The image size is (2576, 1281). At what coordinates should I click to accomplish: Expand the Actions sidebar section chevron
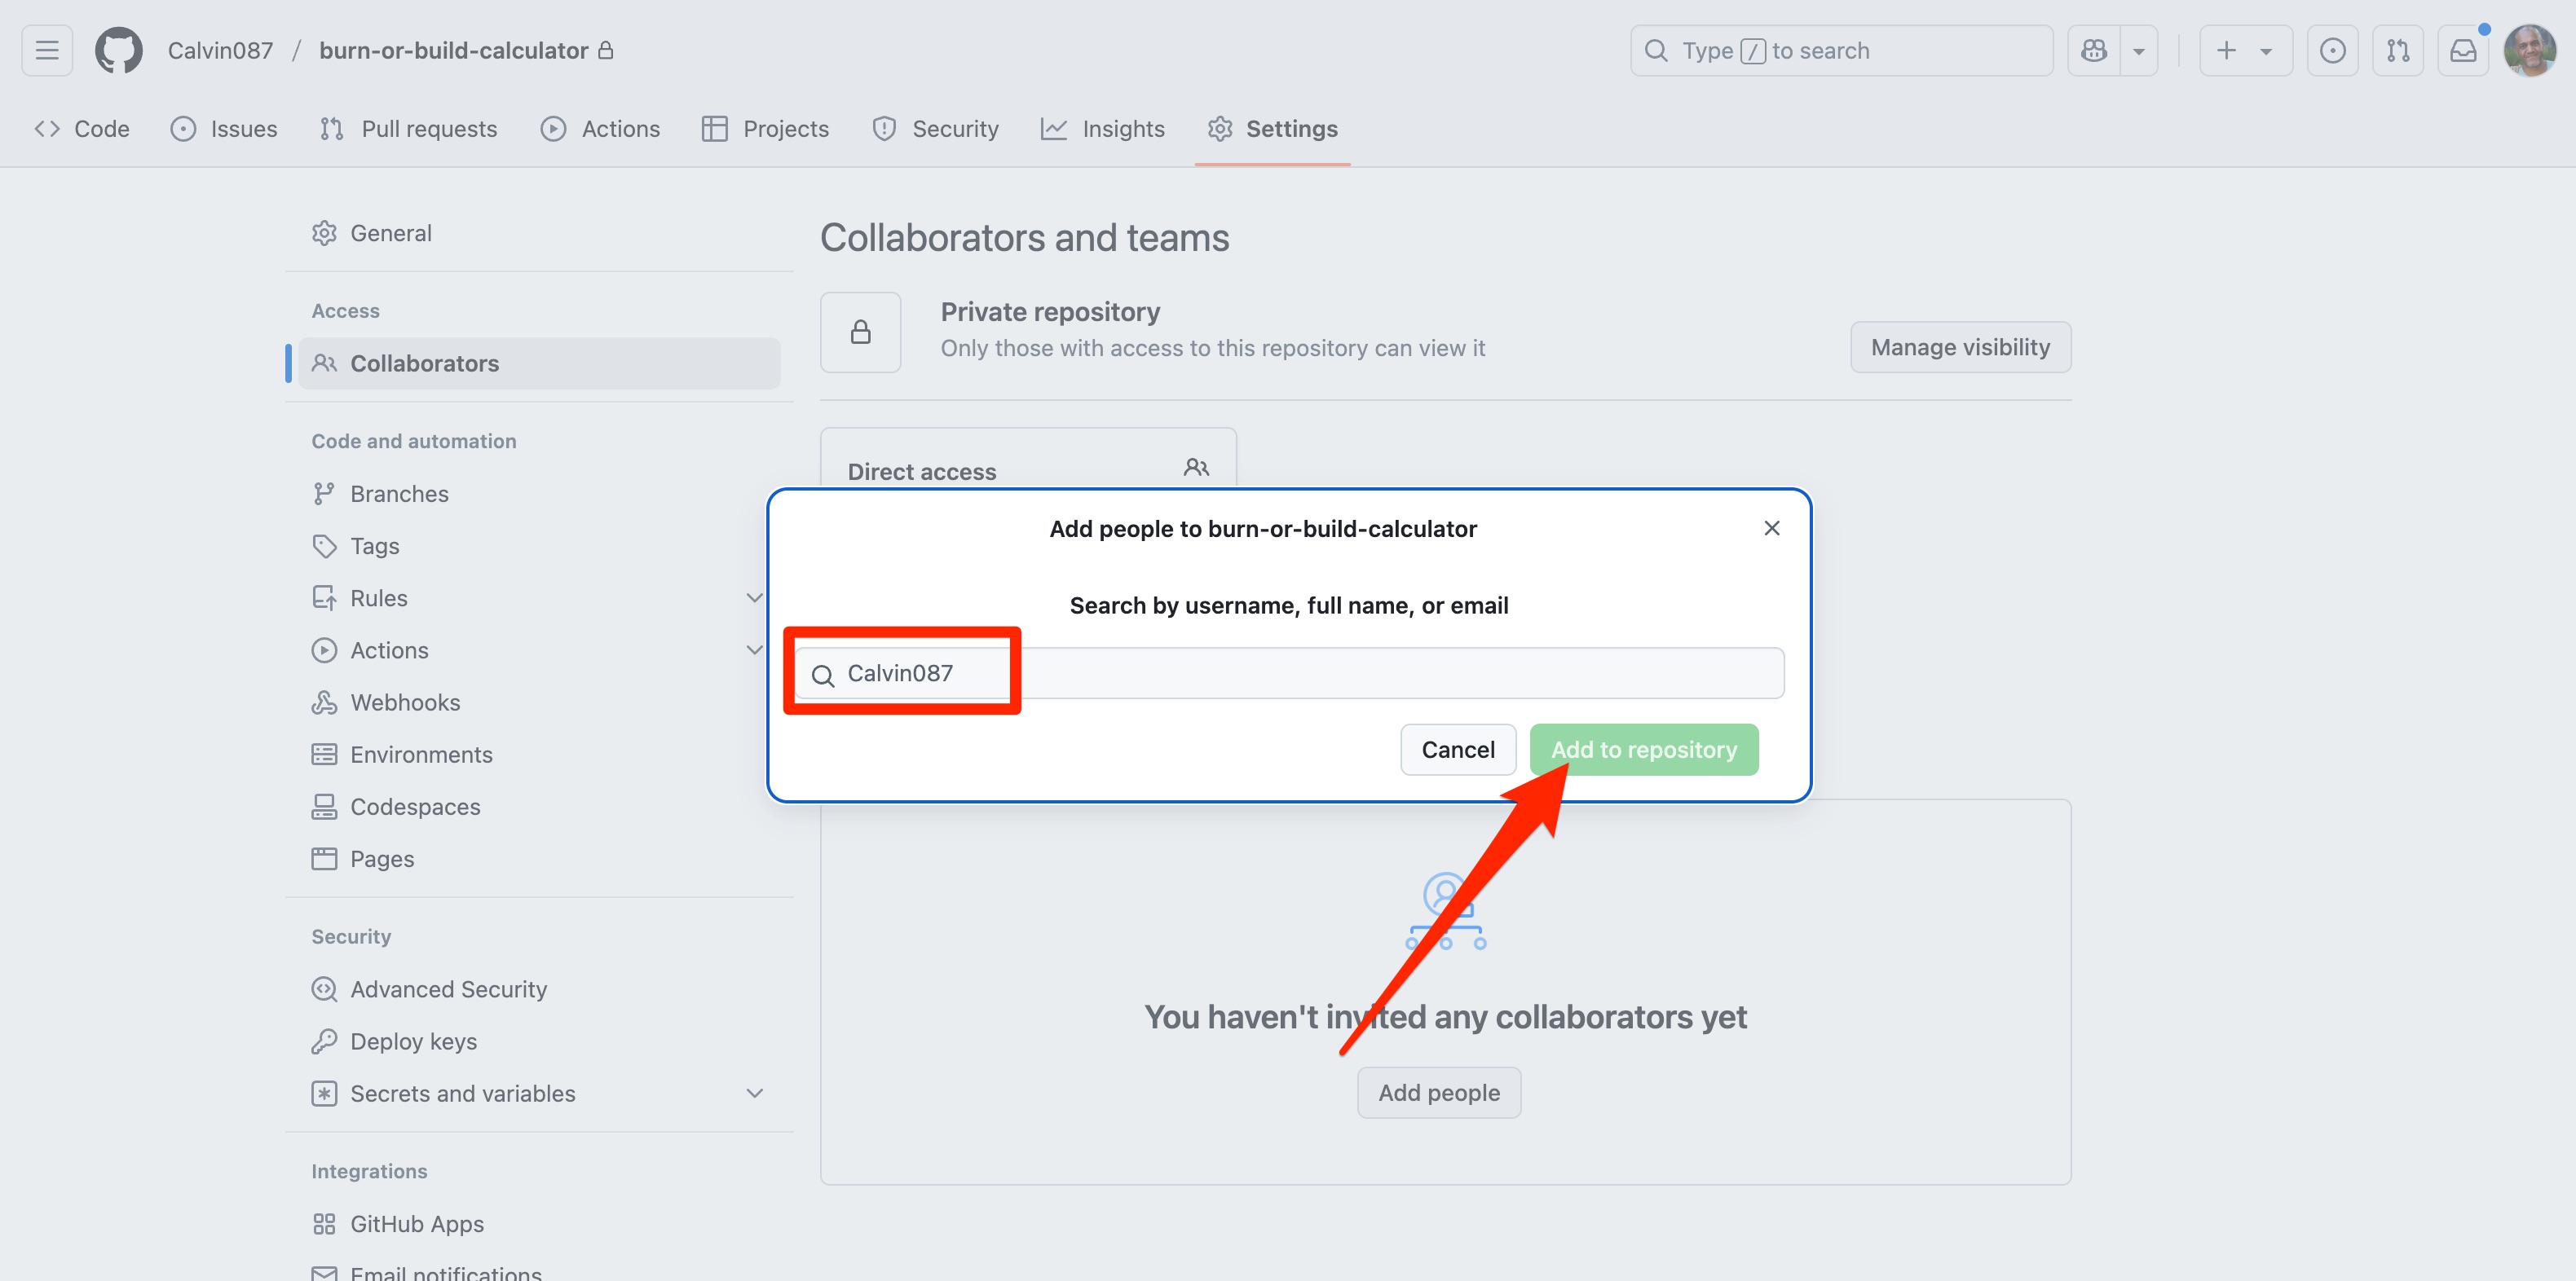point(754,650)
